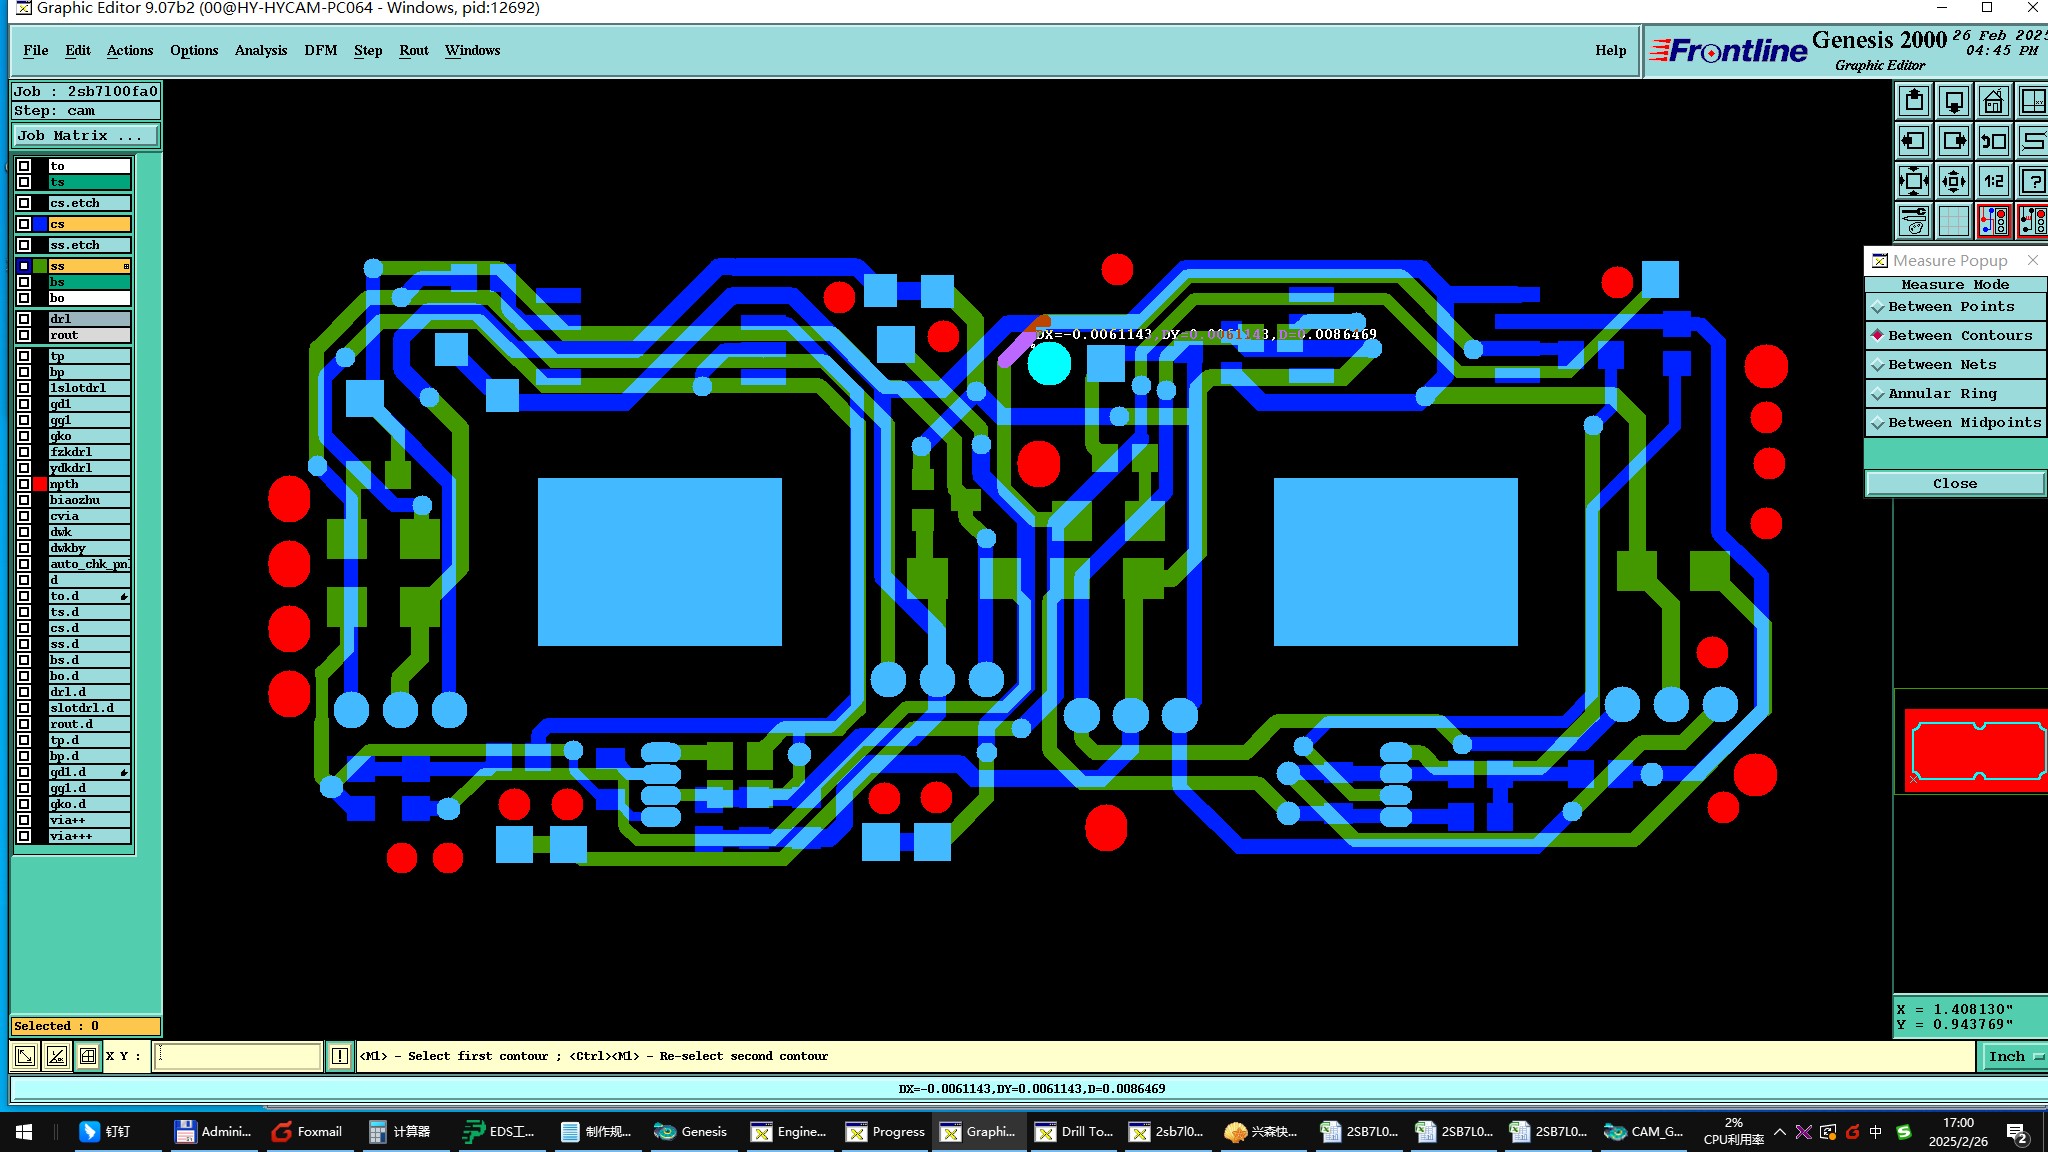Open the wrench and palette tools icon

click(x=1914, y=221)
